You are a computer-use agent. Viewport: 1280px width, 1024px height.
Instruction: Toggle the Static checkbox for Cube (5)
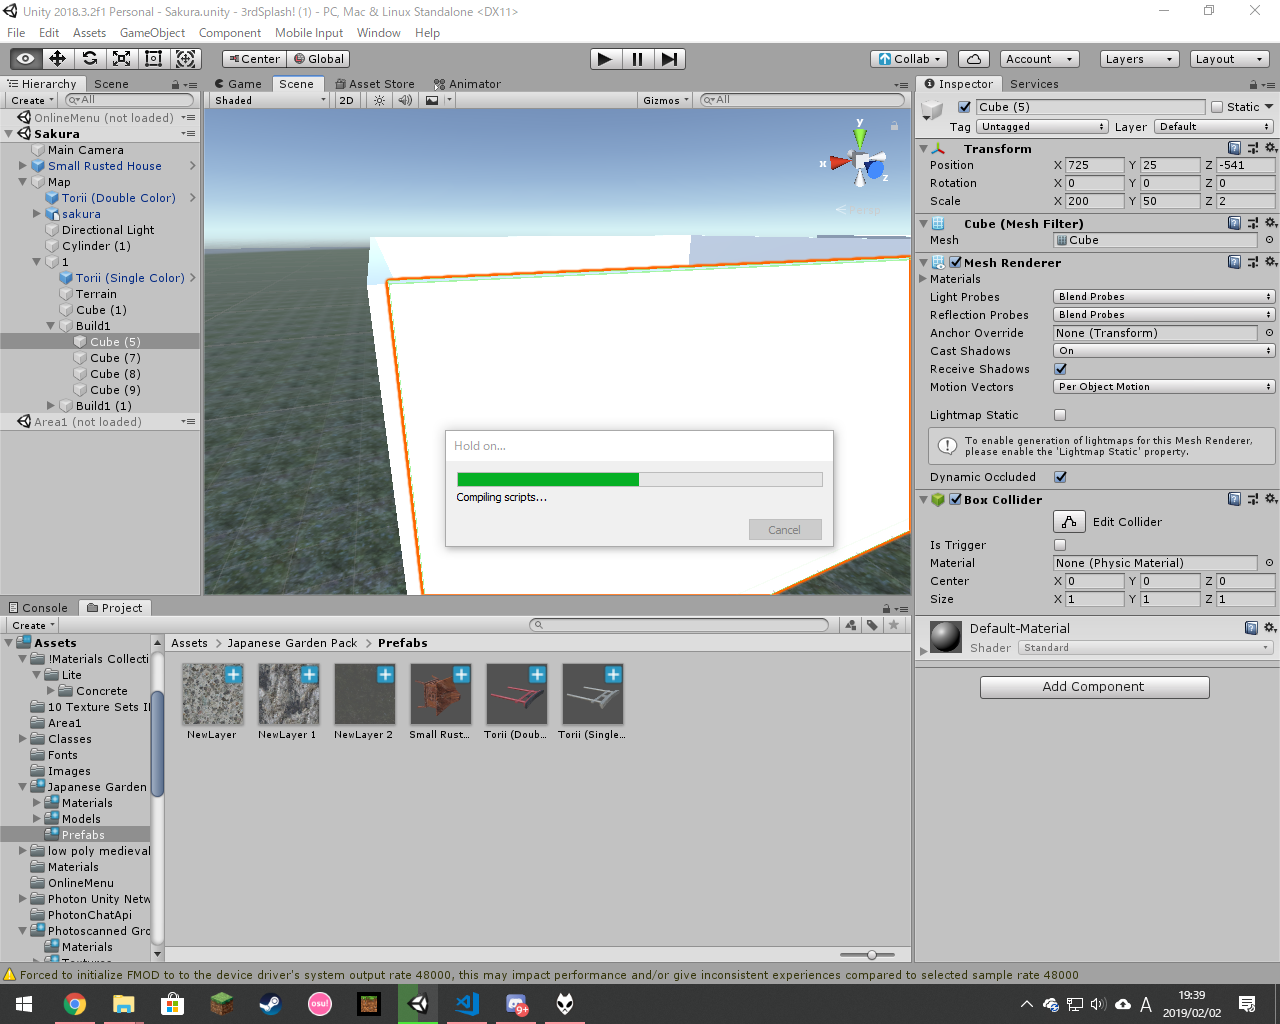tap(1217, 107)
